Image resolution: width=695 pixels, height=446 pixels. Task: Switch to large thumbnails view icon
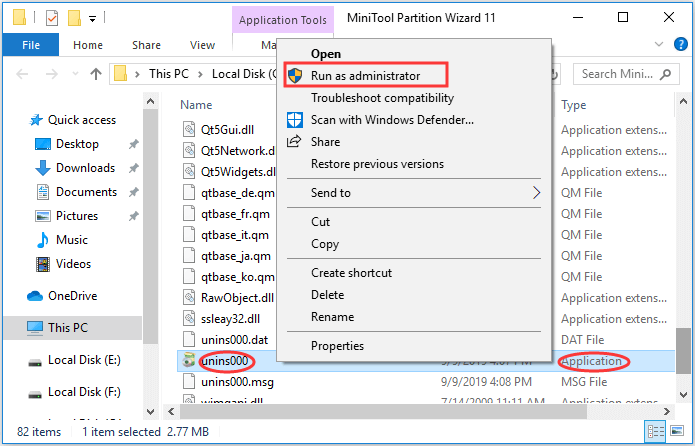[677, 431]
